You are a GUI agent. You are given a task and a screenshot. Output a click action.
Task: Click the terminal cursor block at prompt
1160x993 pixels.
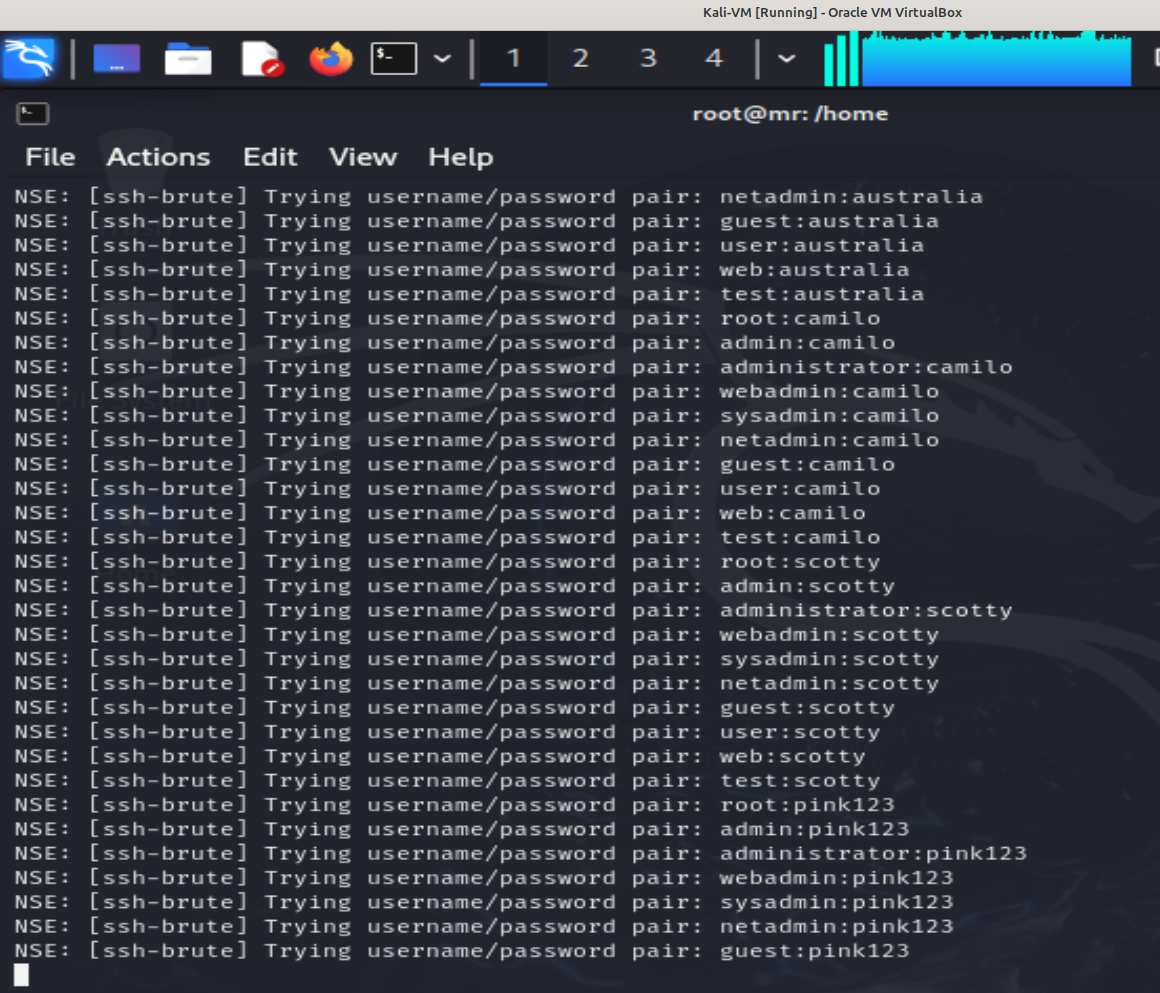(21, 975)
